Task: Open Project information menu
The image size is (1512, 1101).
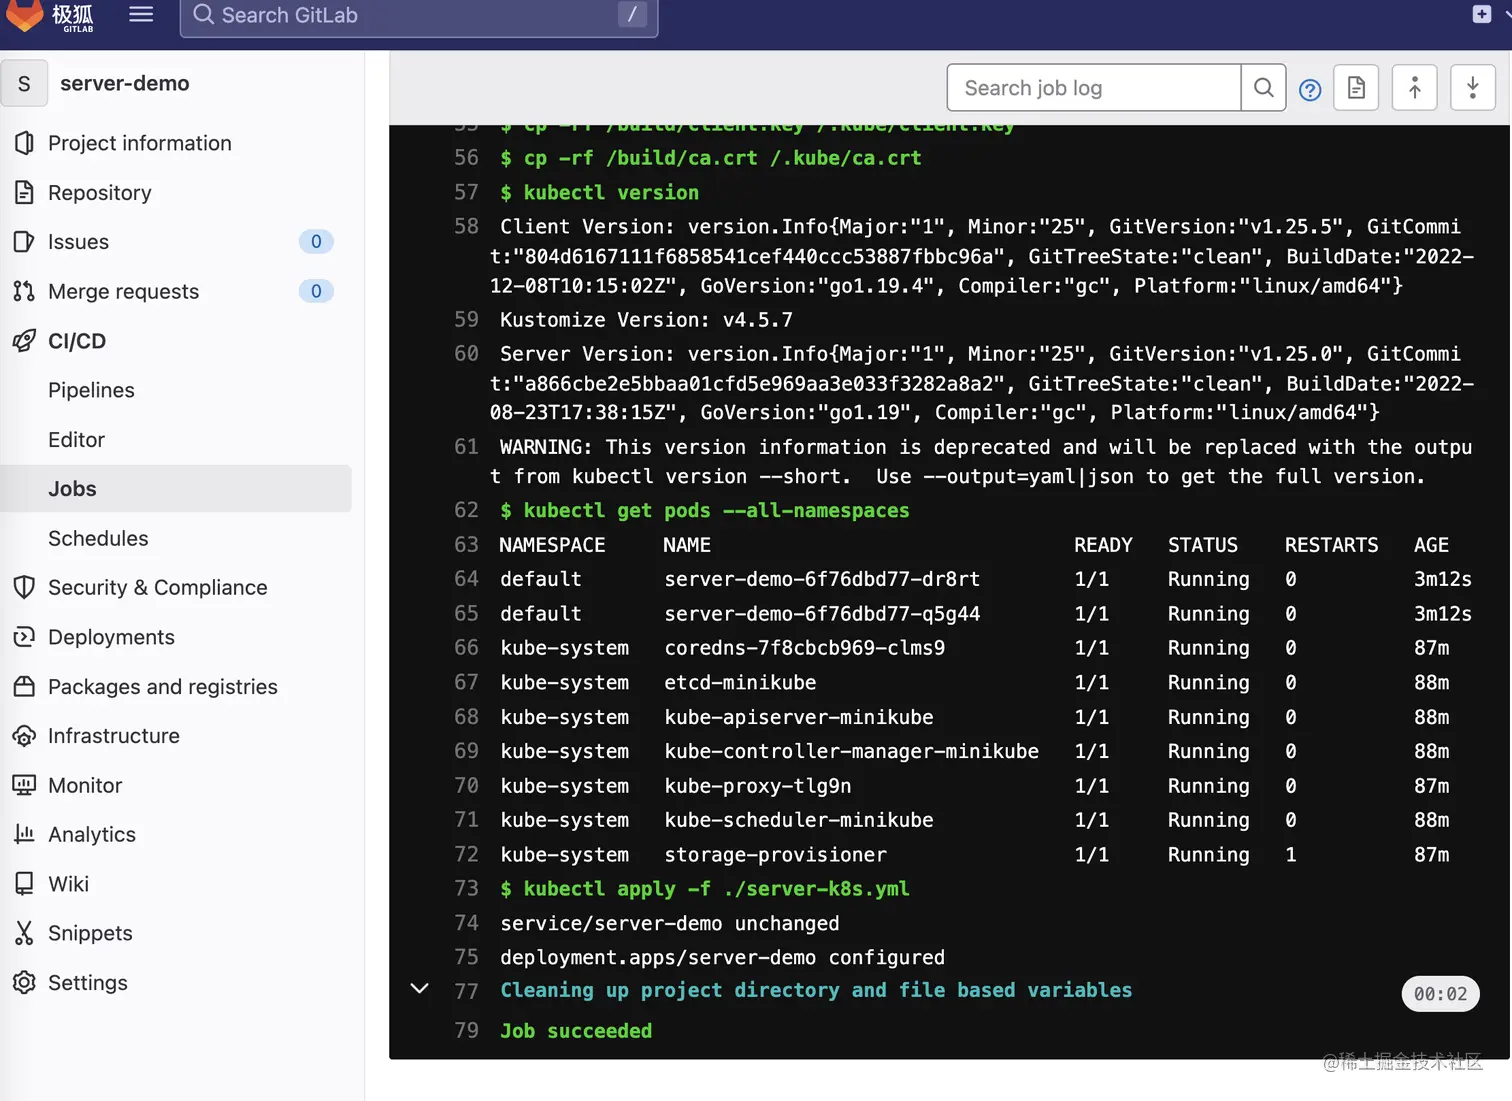Action: [x=140, y=143]
